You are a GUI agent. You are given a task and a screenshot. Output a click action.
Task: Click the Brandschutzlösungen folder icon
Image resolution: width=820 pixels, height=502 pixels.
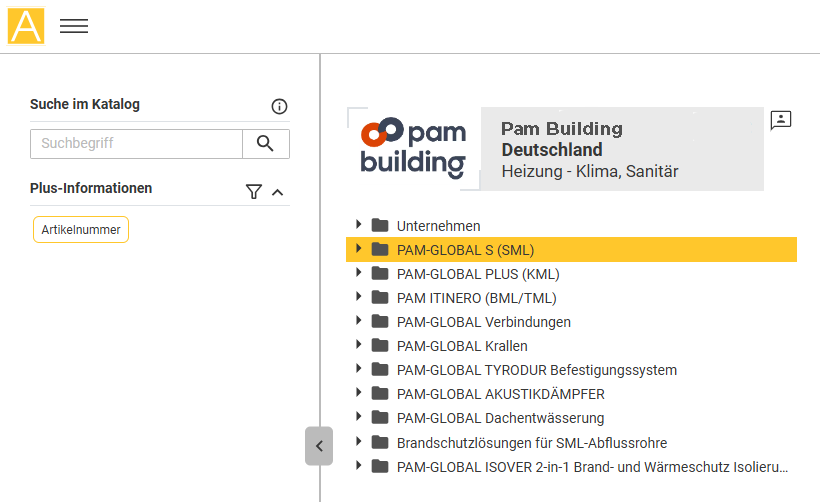coord(380,442)
